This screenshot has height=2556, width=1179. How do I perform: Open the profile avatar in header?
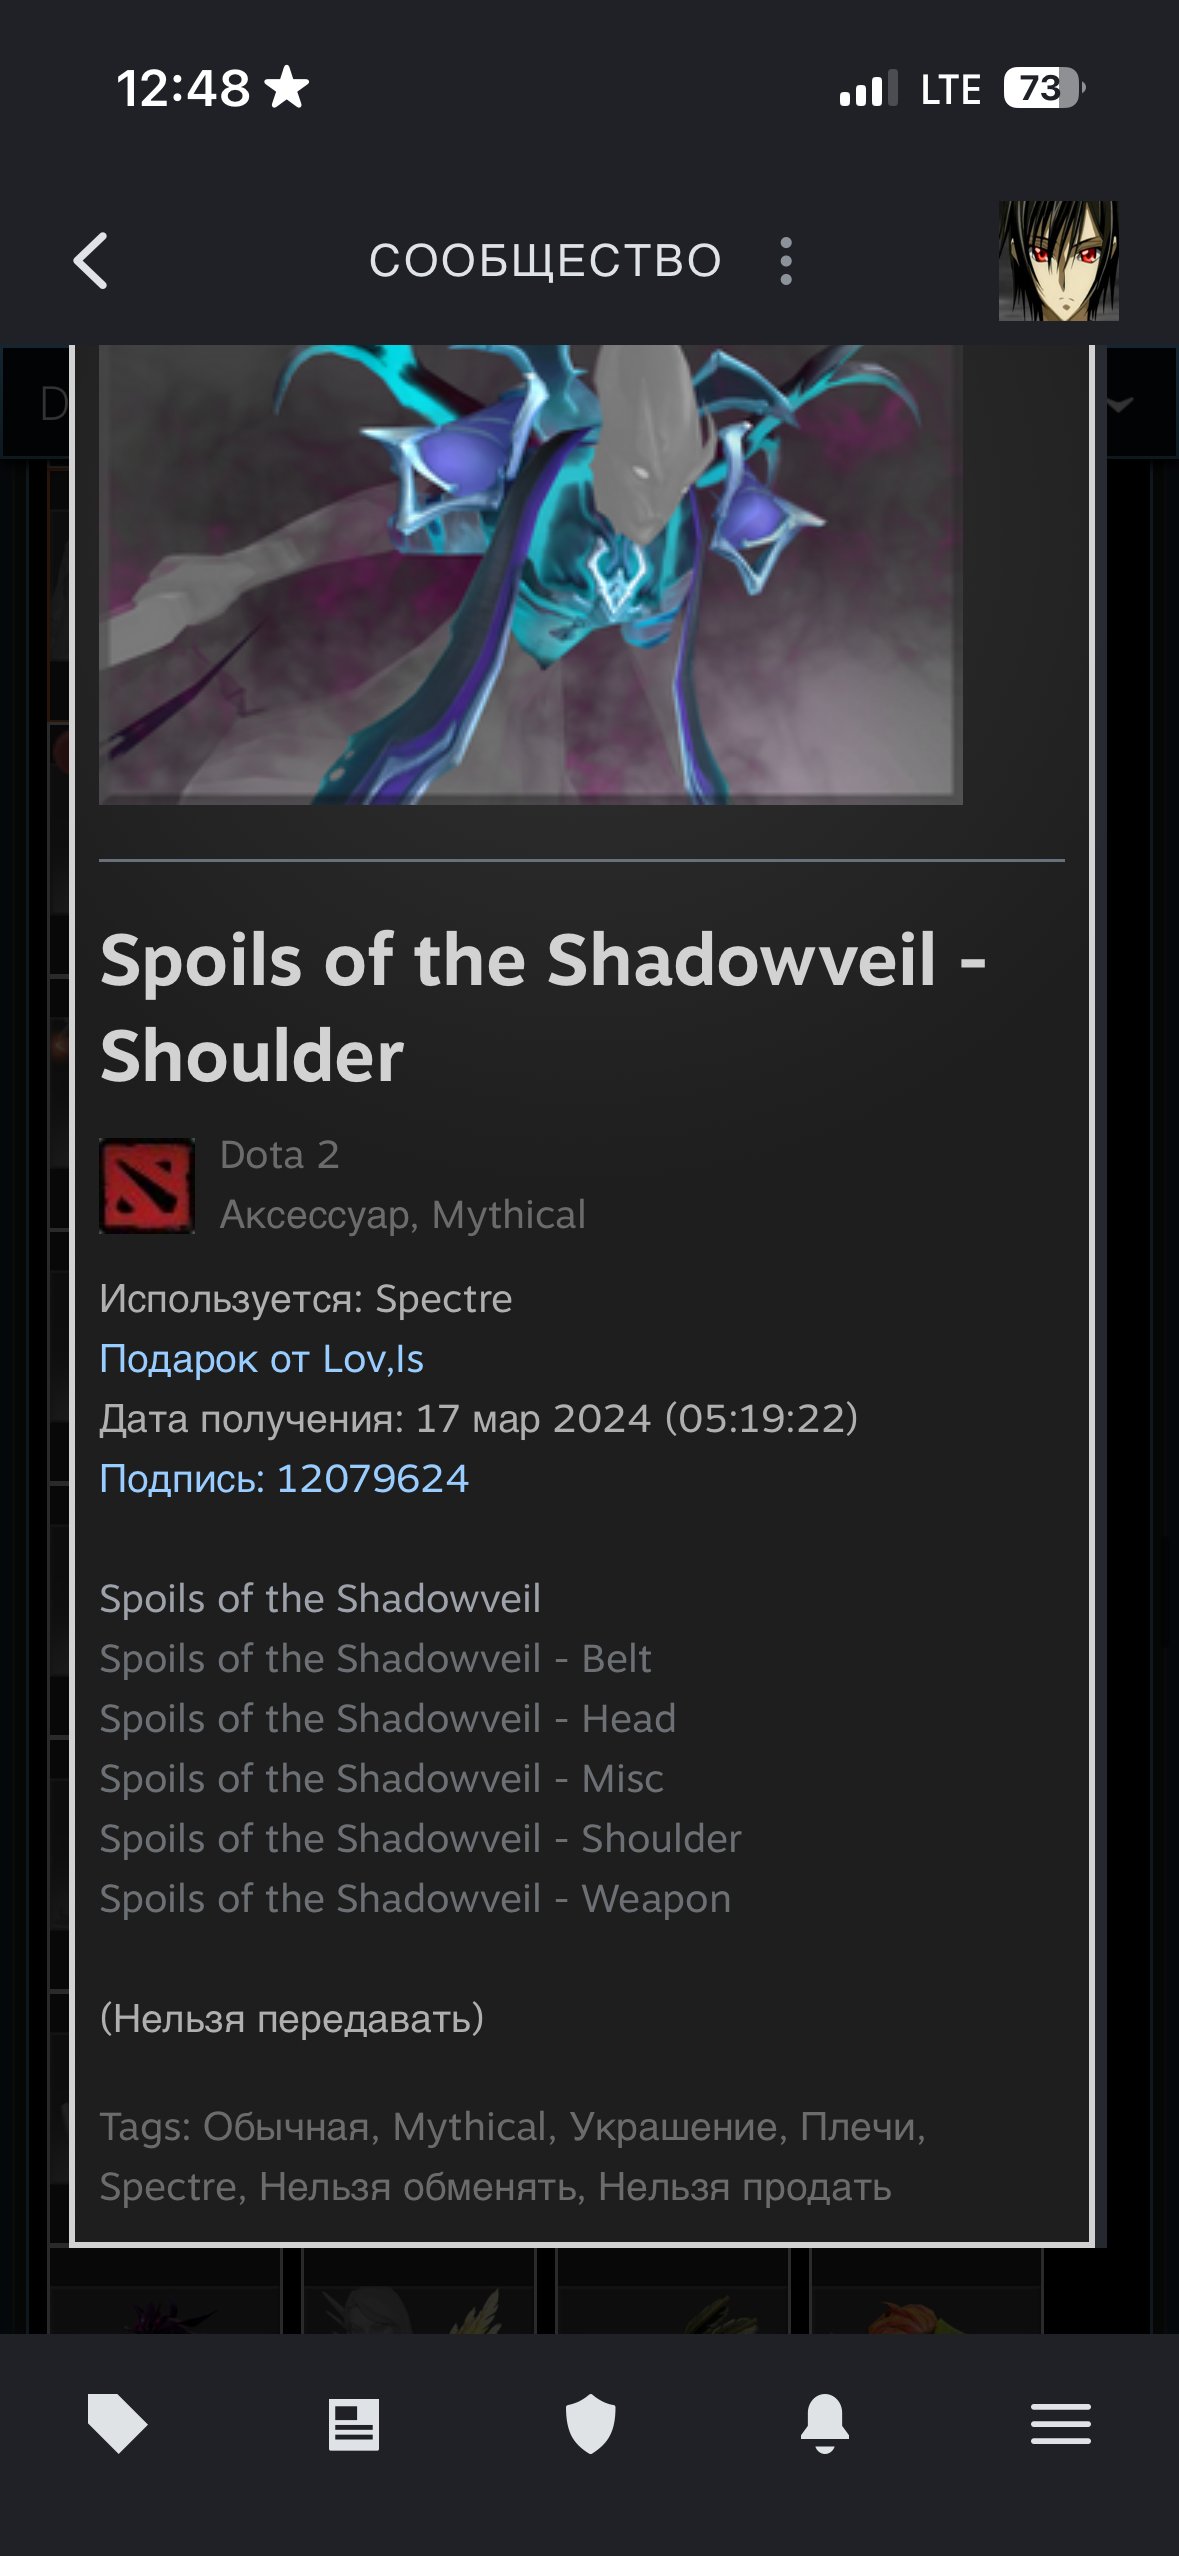point(1058,261)
